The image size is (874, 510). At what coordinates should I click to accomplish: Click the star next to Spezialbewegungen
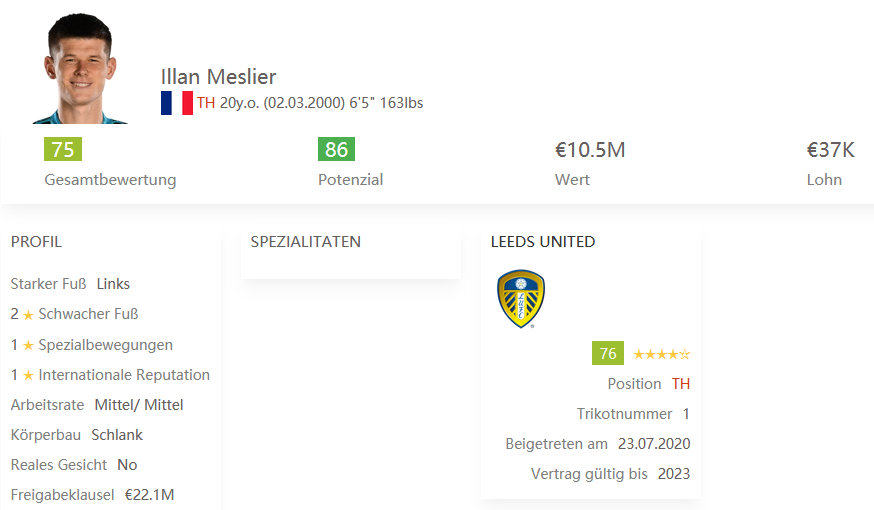pos(28,346)
